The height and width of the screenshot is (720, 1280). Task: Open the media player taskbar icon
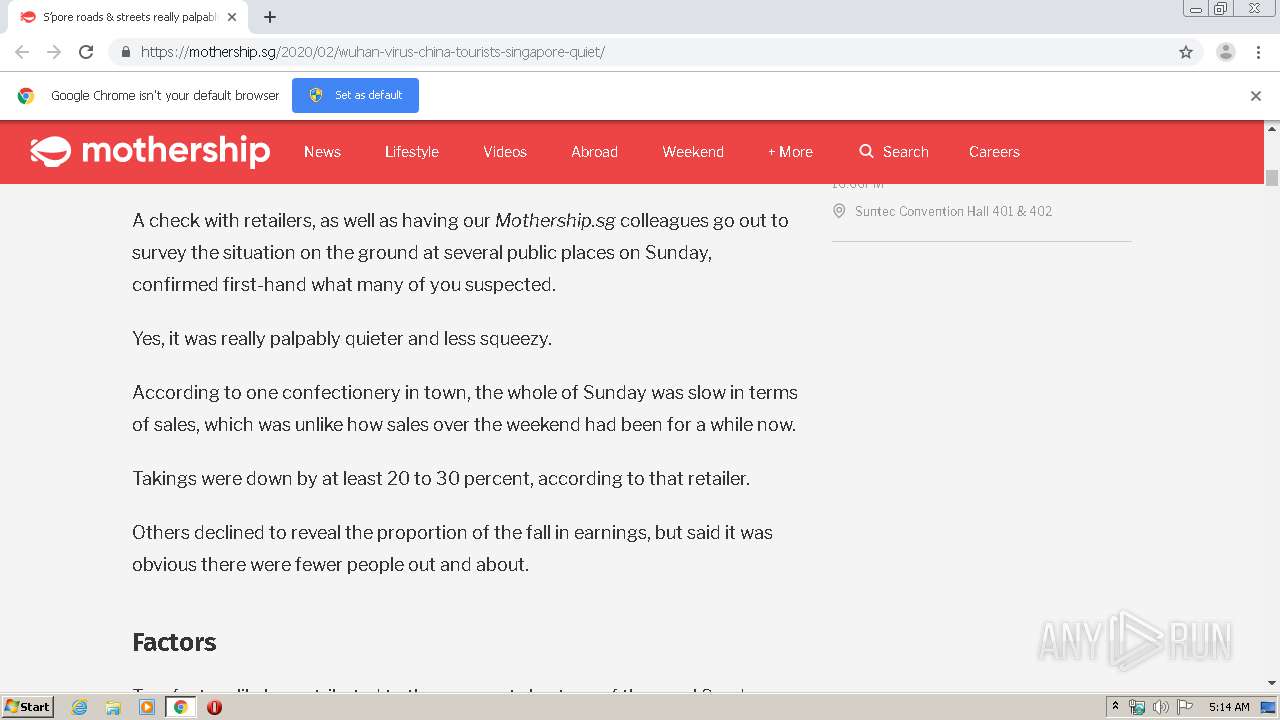pos(147,707)
